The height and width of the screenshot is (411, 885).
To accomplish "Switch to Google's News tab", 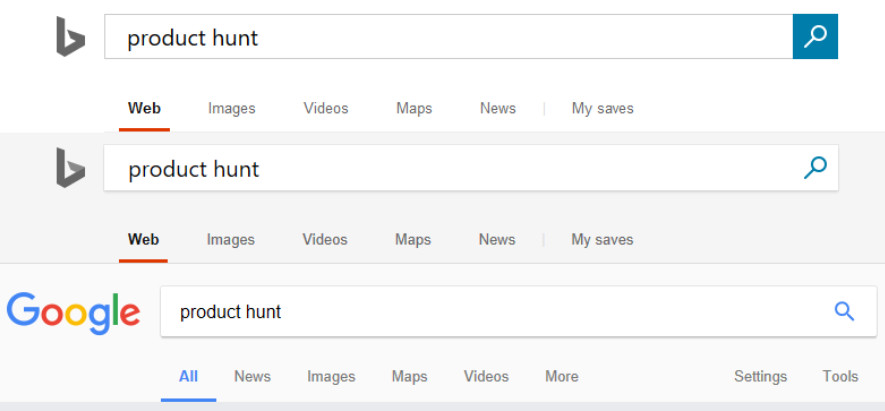I will (252, 377).
